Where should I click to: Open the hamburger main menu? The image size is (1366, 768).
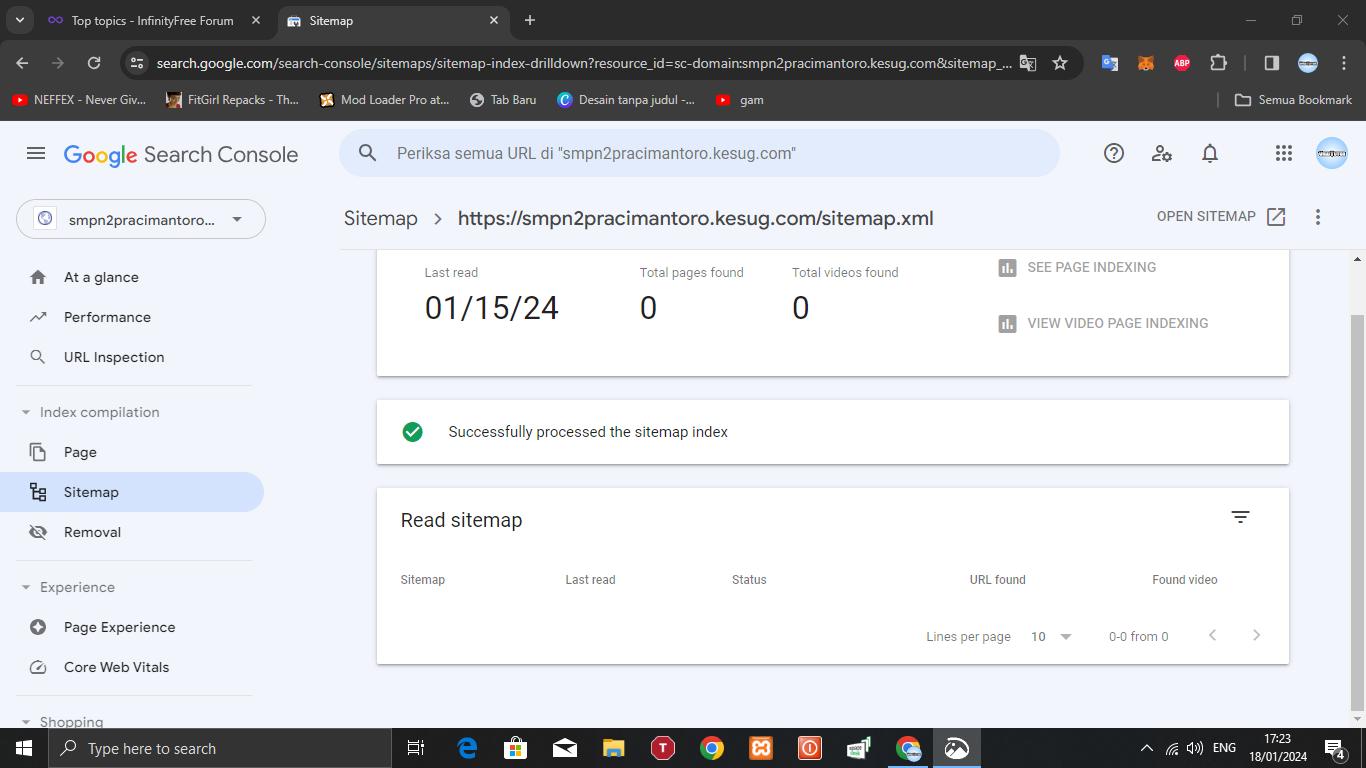pyautogui.click(x=36, y=153)
